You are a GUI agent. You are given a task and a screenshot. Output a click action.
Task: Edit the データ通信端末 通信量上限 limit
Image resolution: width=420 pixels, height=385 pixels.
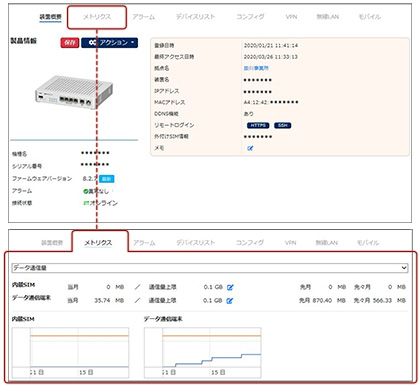pyautogui.click(x=230, y=301)
